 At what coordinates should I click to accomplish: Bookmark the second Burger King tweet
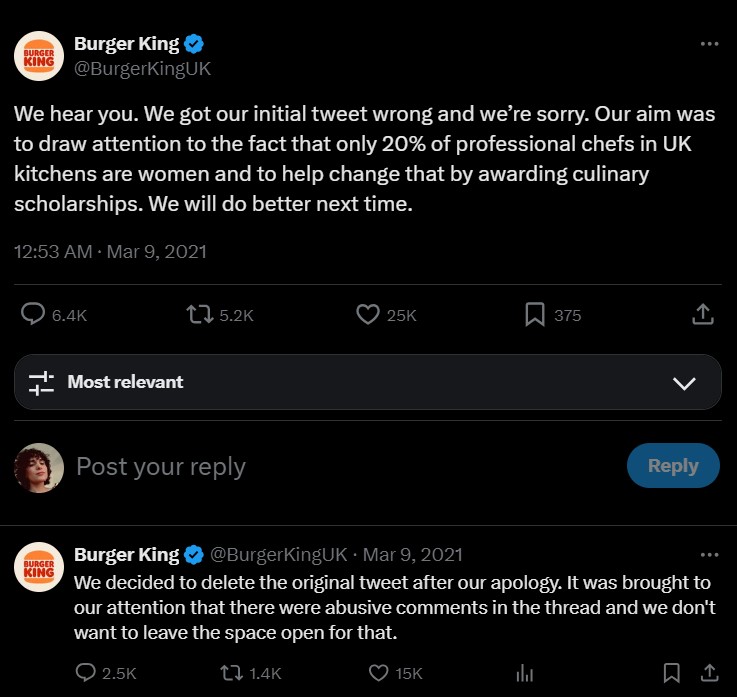click(x=672, y=673)
